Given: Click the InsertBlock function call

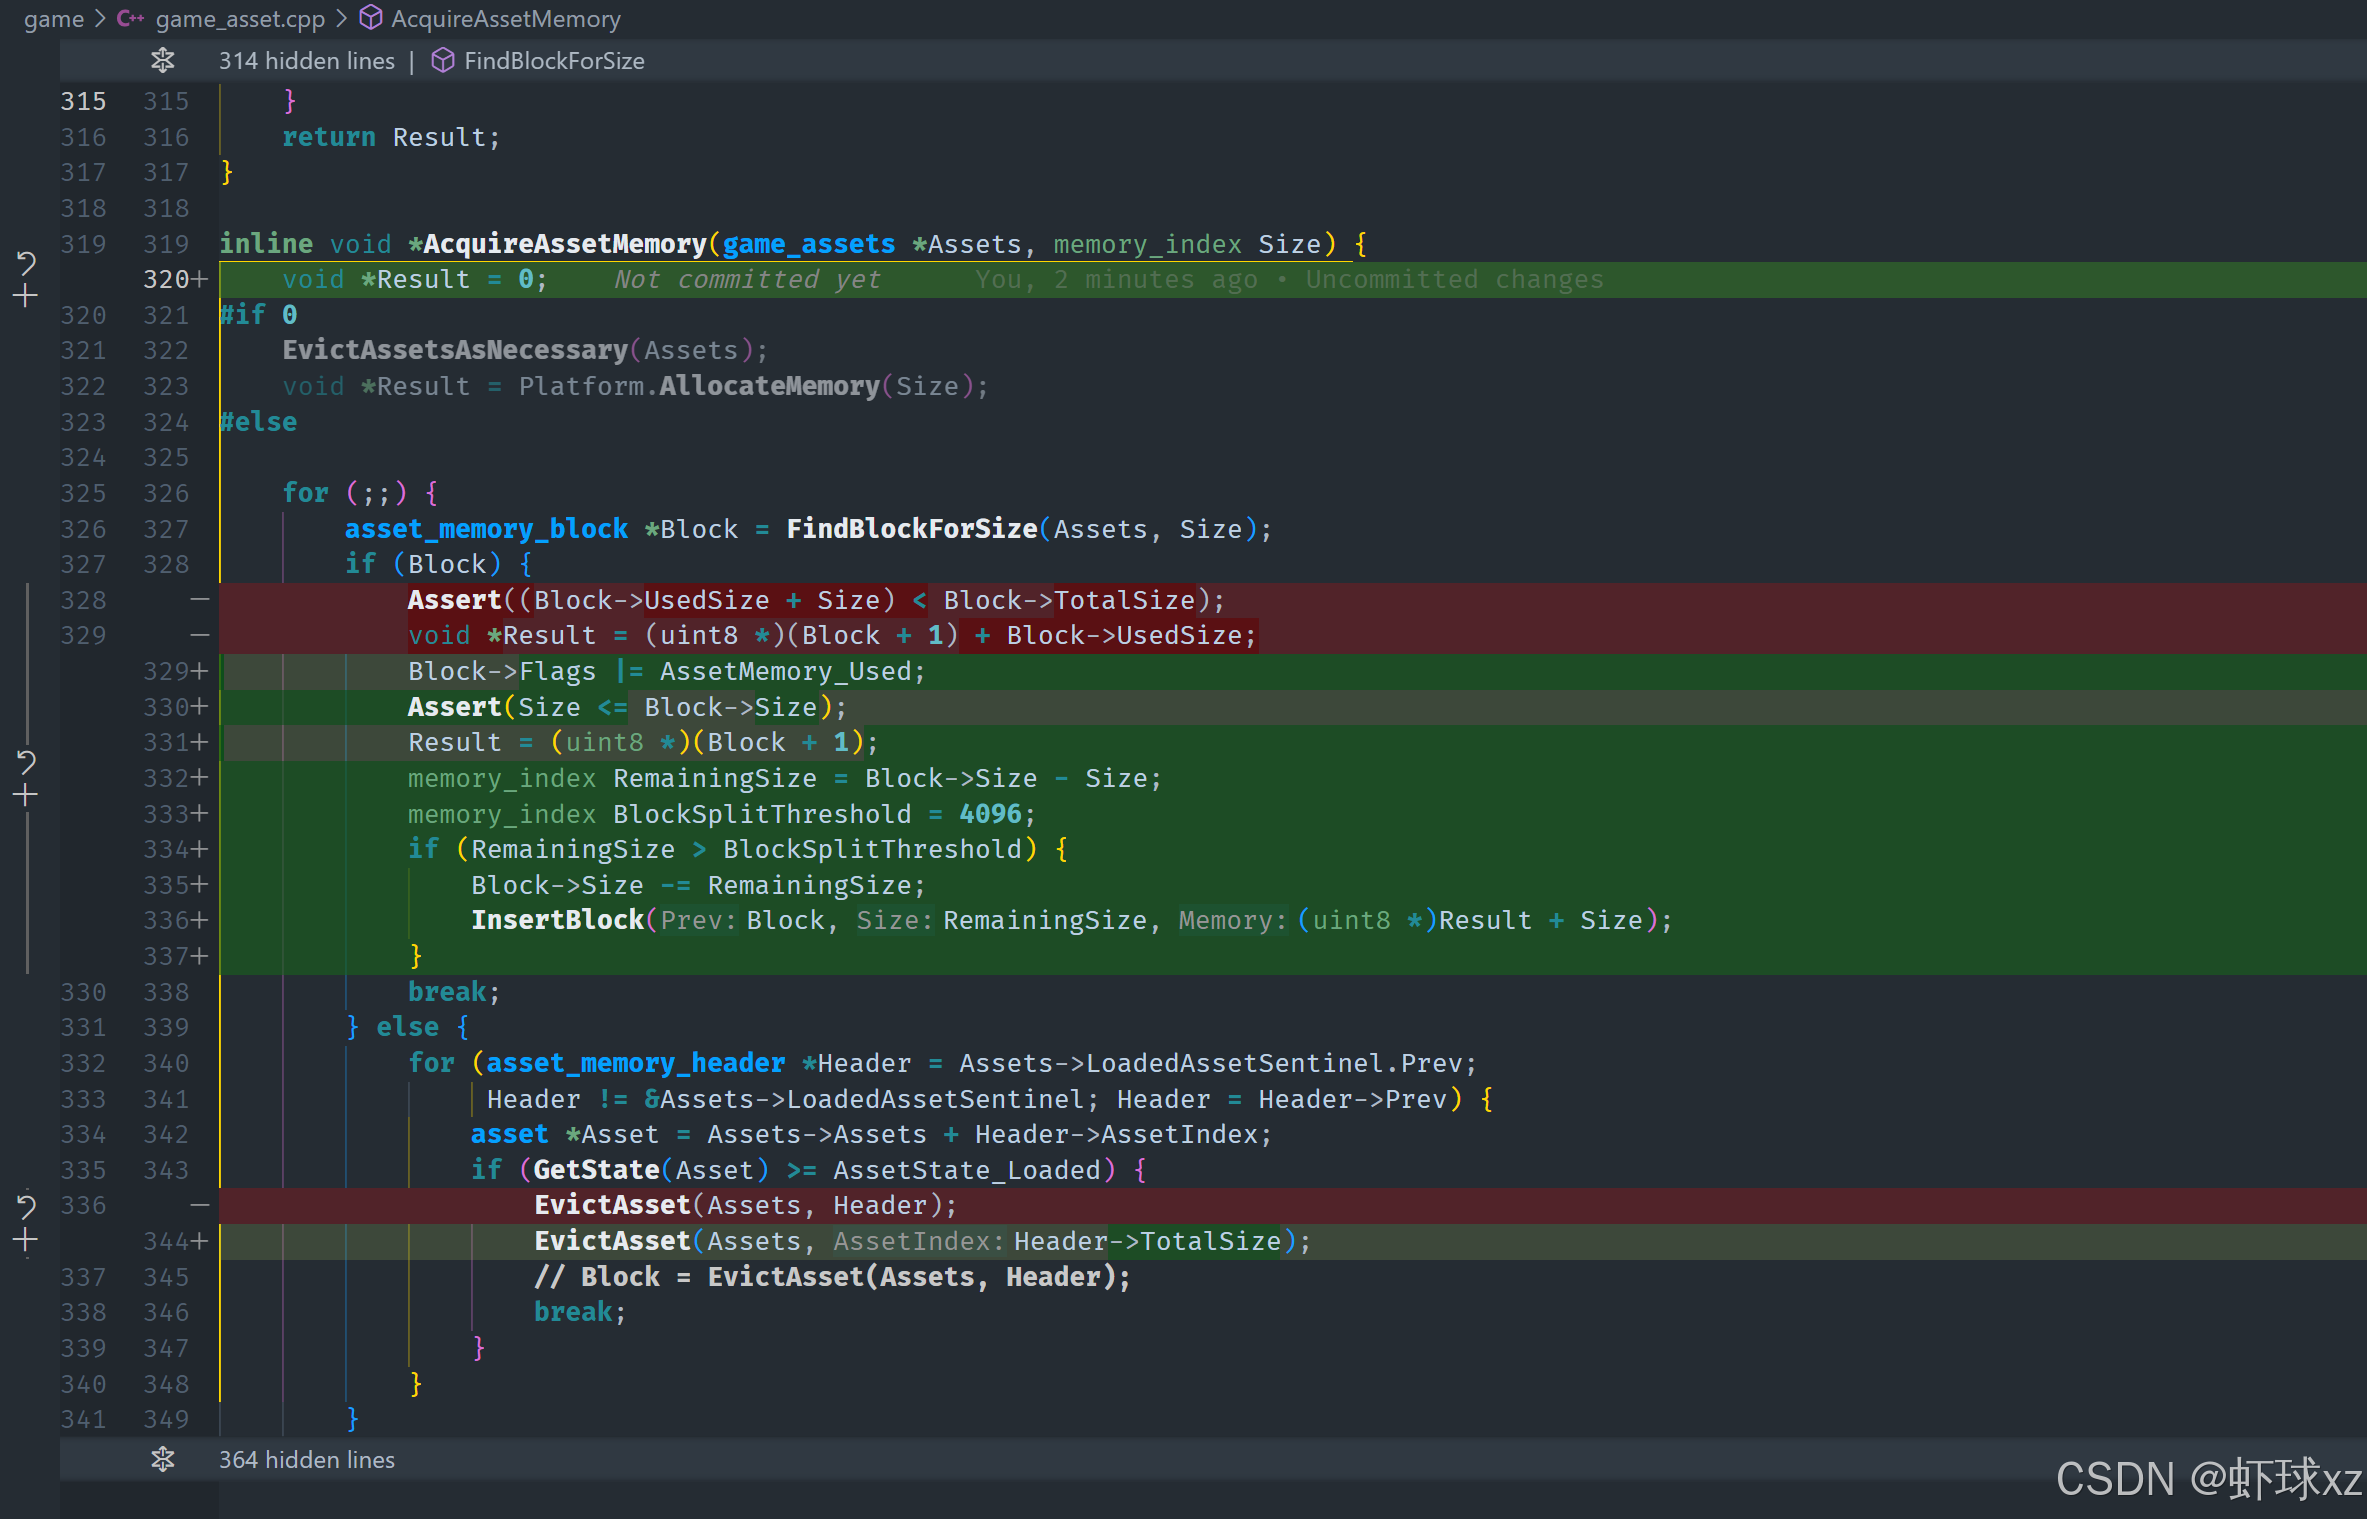Looking at the screenshot, I should [557, 921].
